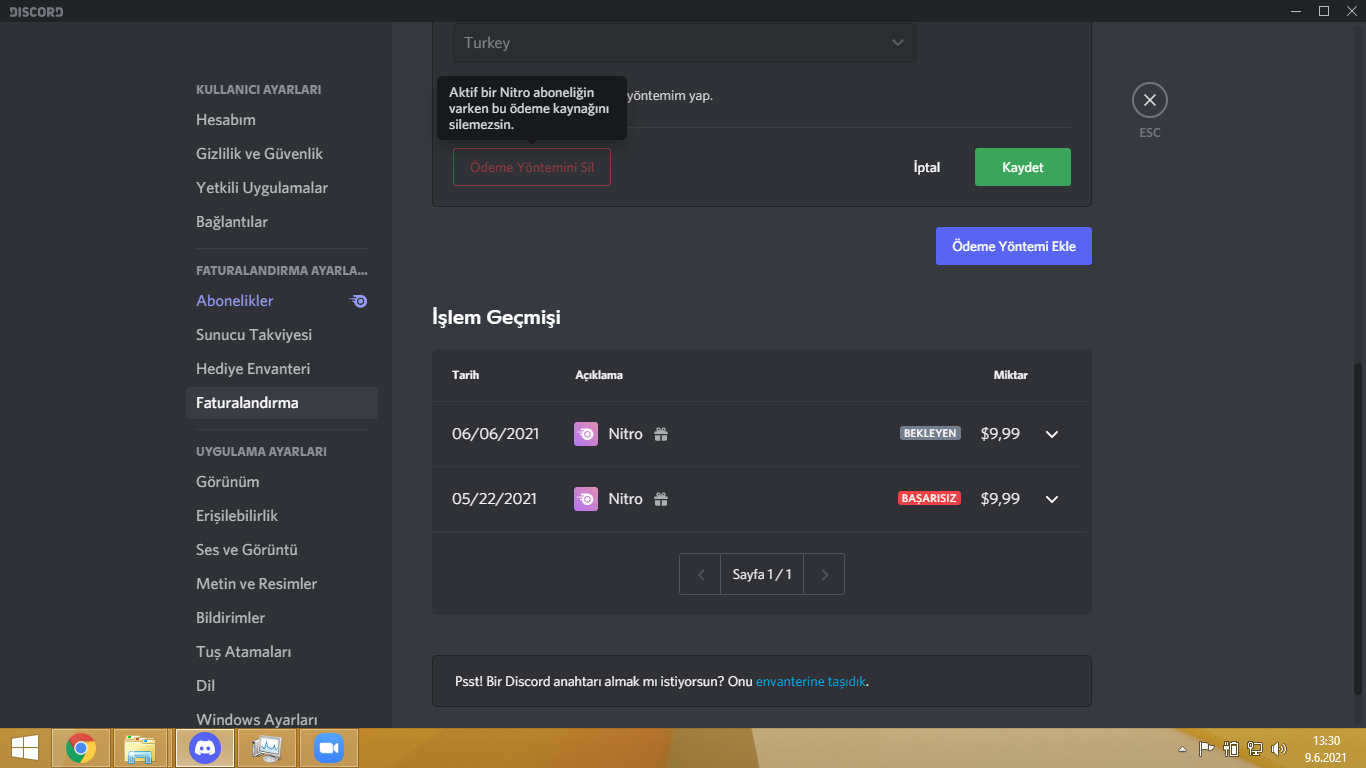Image resolution: width=1366 pixels, height=768 pixels.
Task: Click the date 05/22/2021
Action: 494,499
